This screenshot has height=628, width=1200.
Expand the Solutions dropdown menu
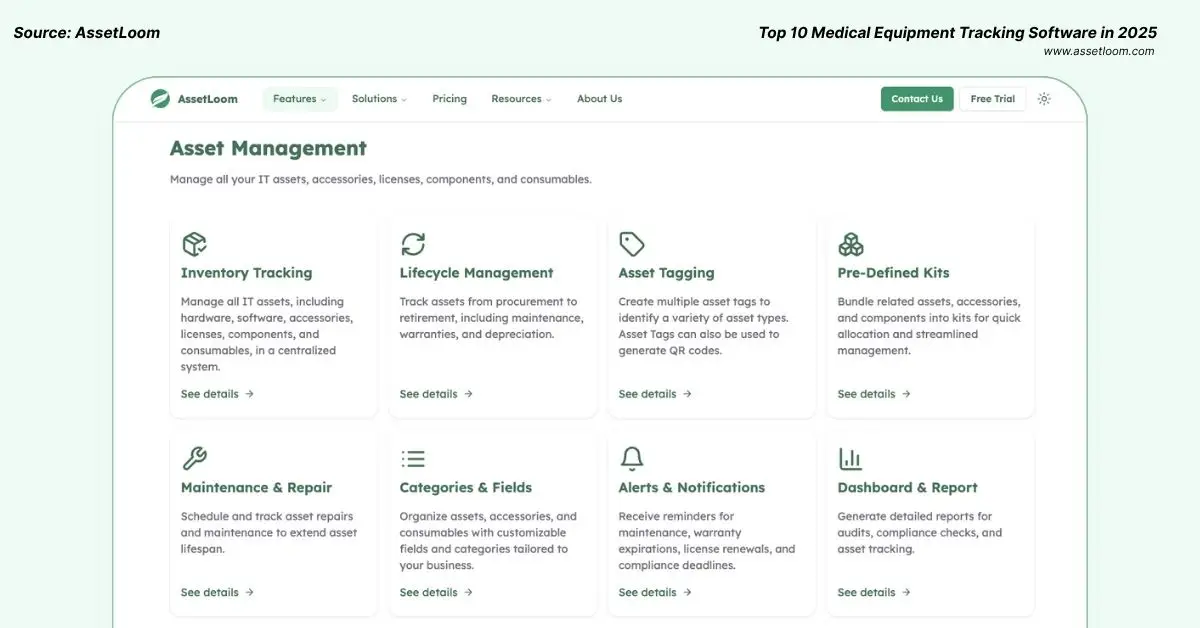[380, 99]
